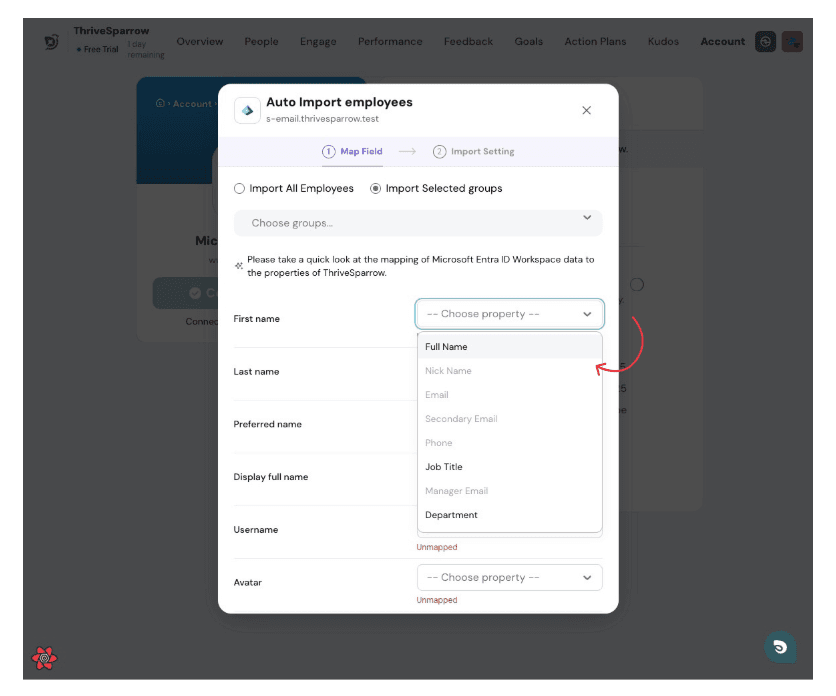Open the user avatar in top bar

coord(792,42)
